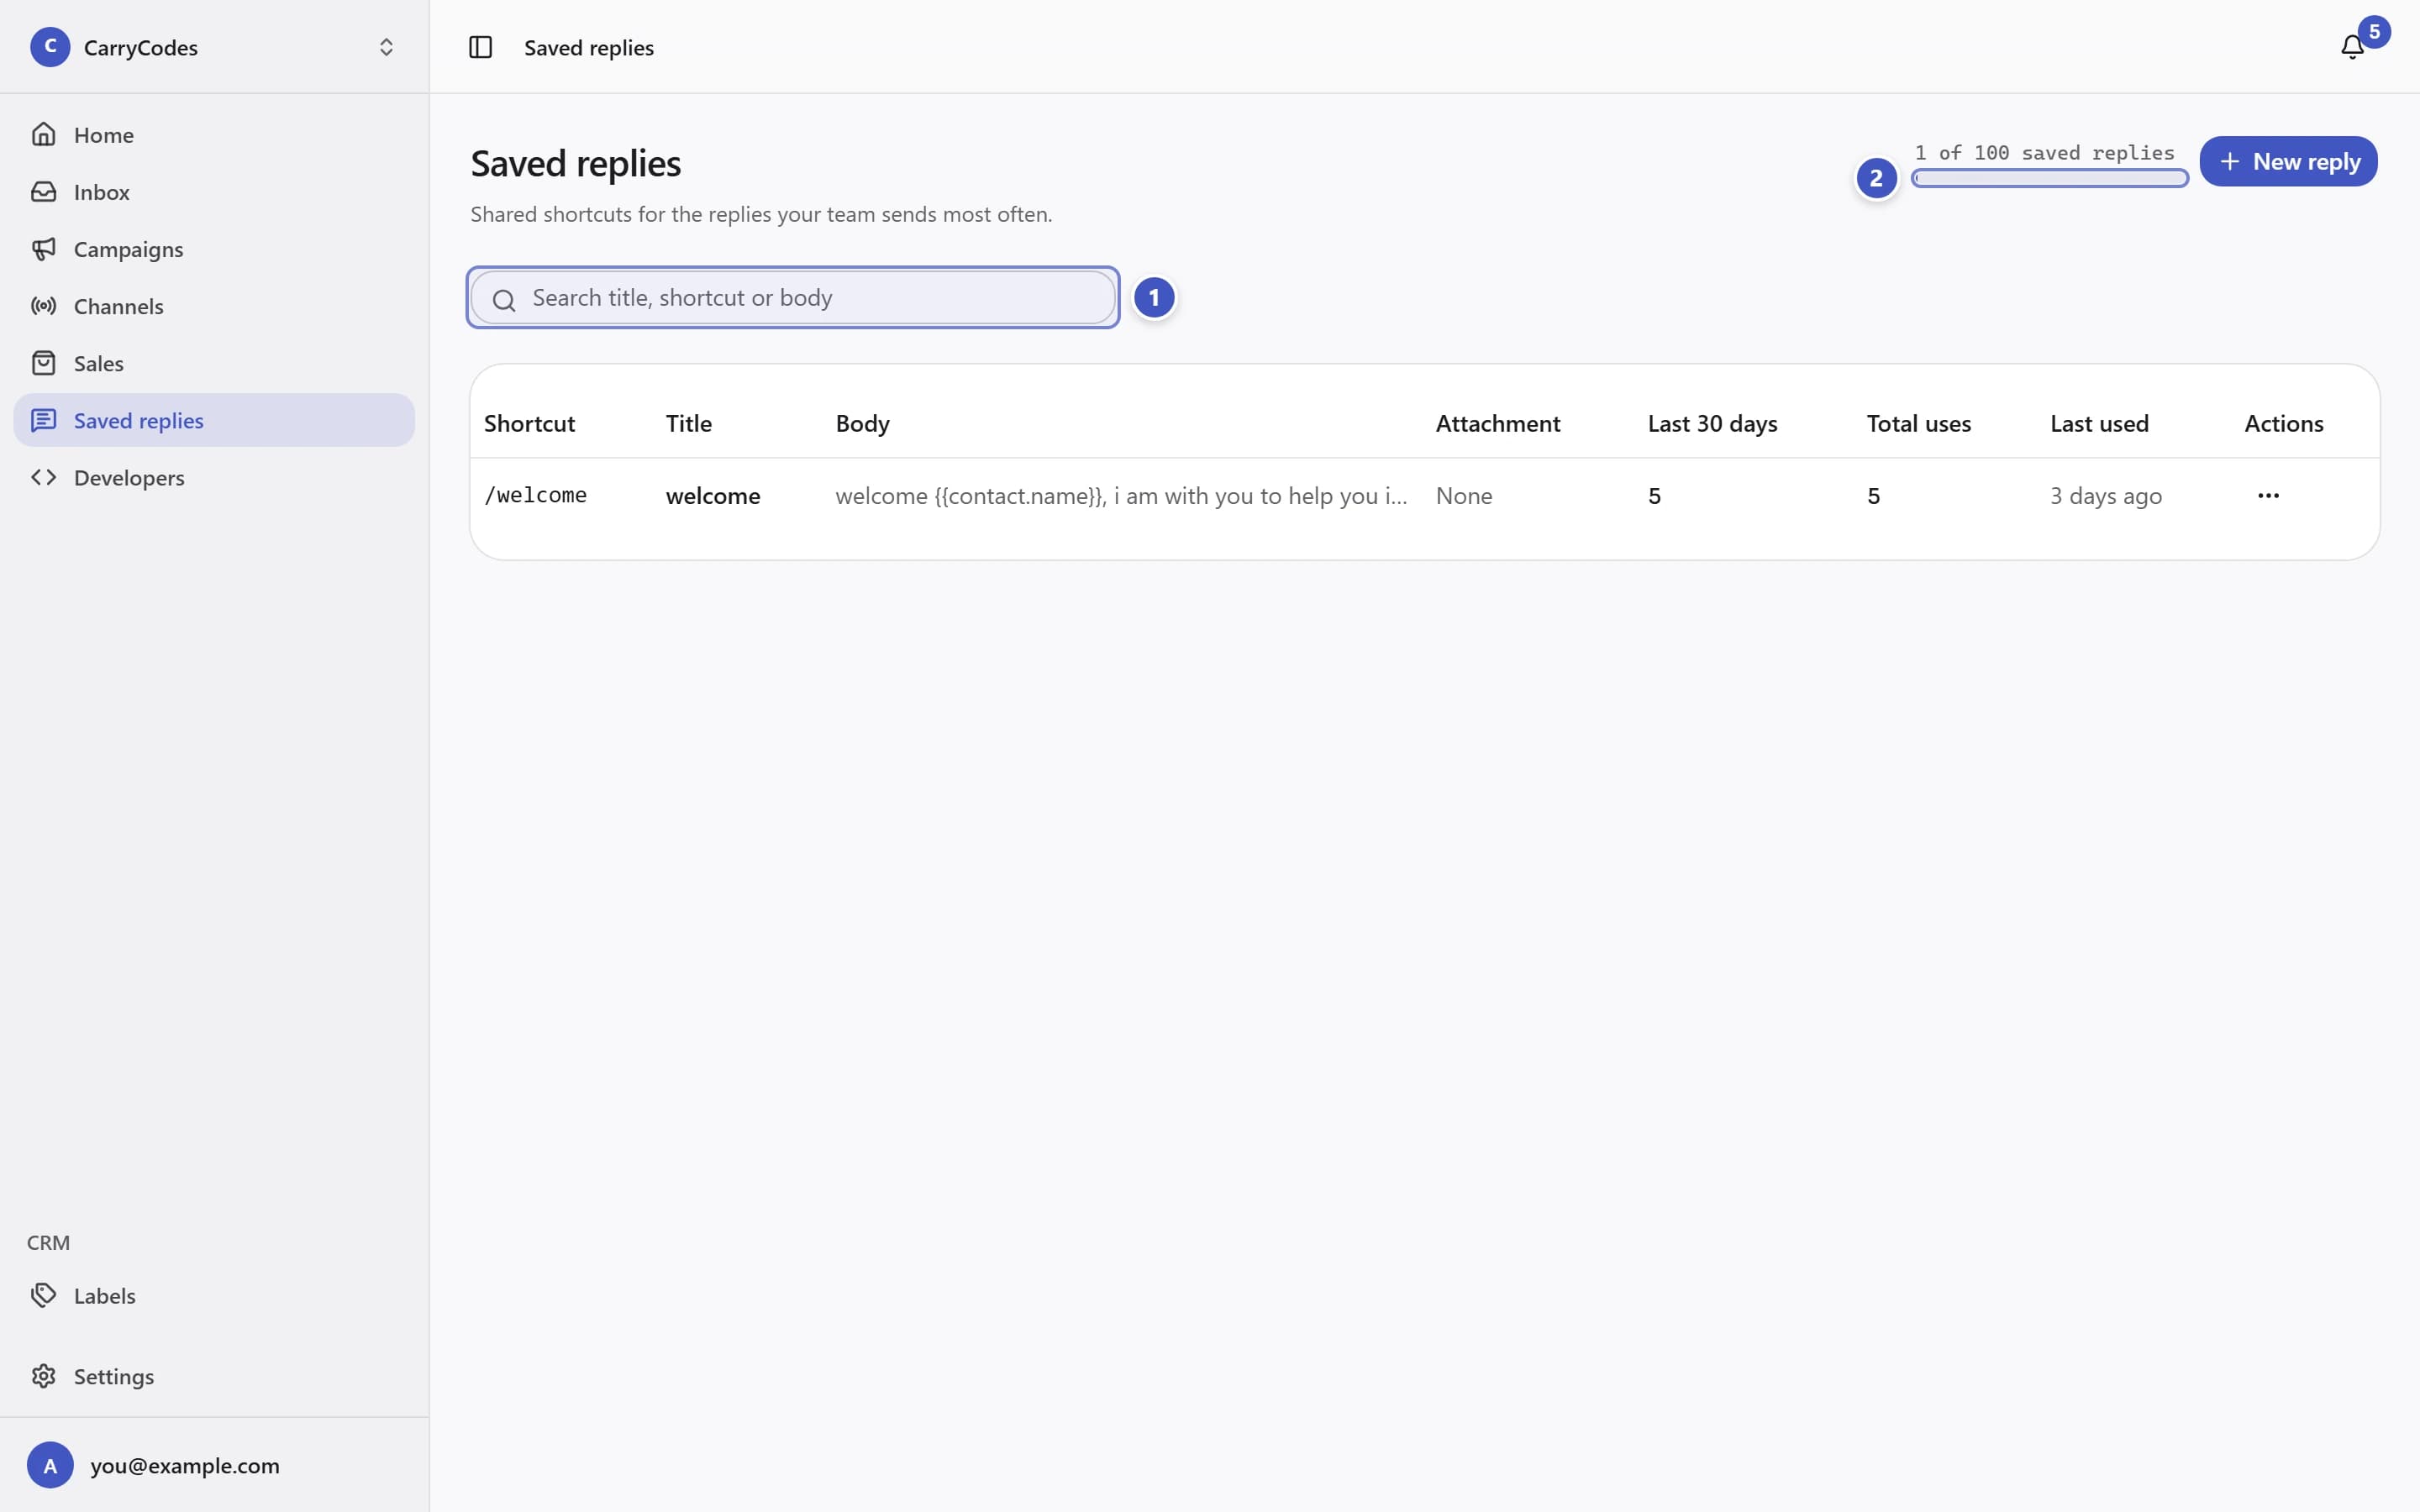Click the None attachment cell
This screenshot has width=2420, height=1512.
1464,495
